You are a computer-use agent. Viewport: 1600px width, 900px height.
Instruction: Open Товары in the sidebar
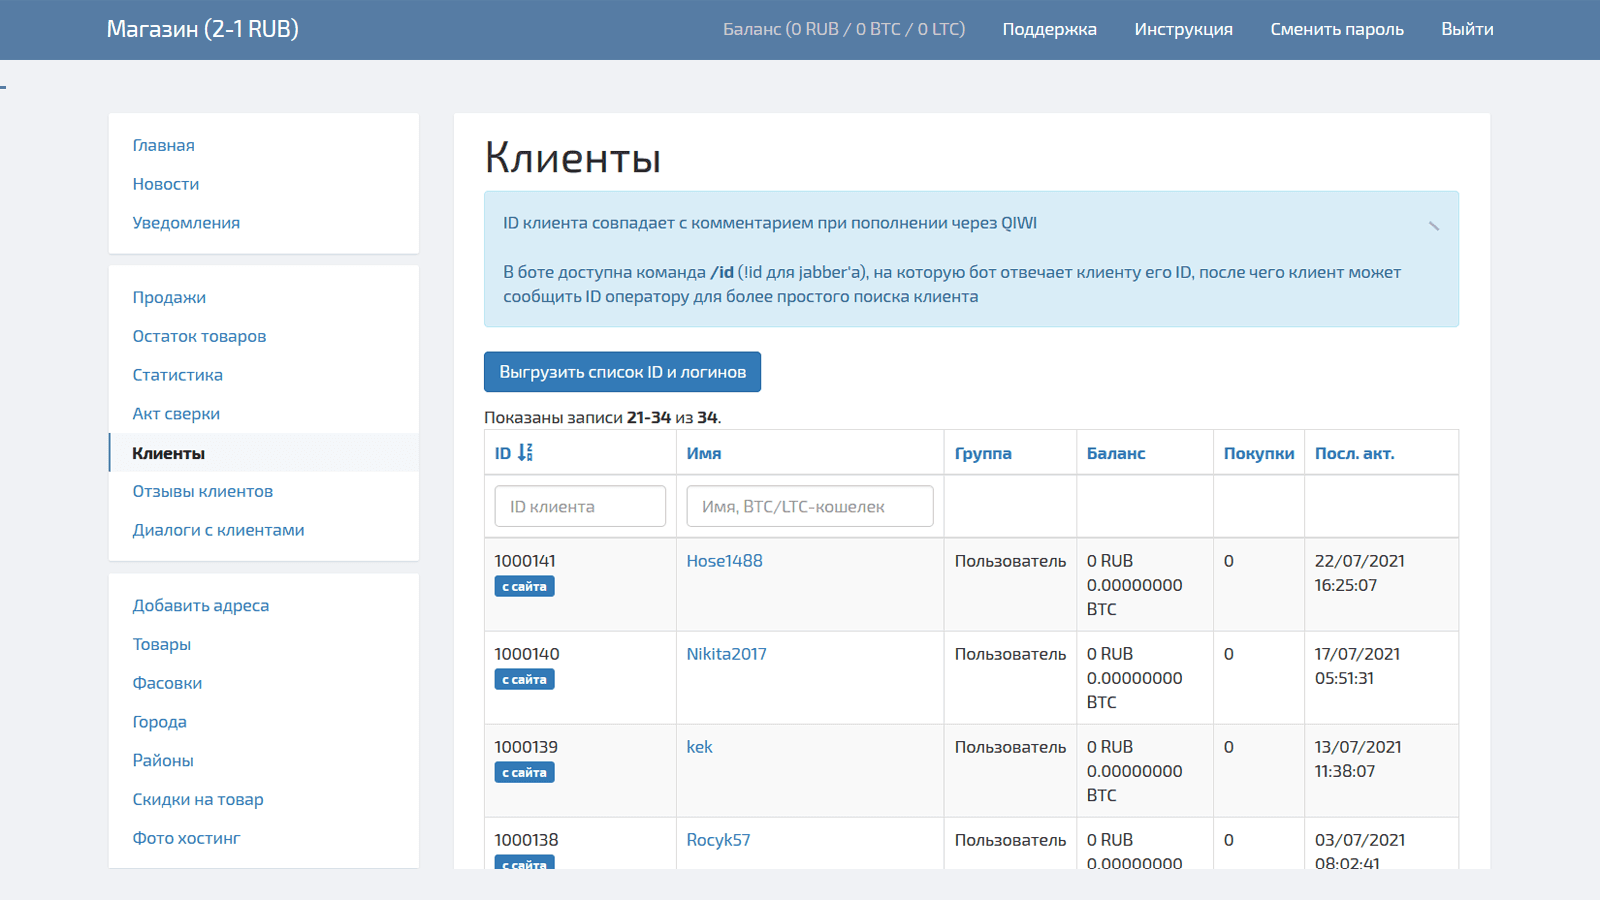tap(162, 644)
